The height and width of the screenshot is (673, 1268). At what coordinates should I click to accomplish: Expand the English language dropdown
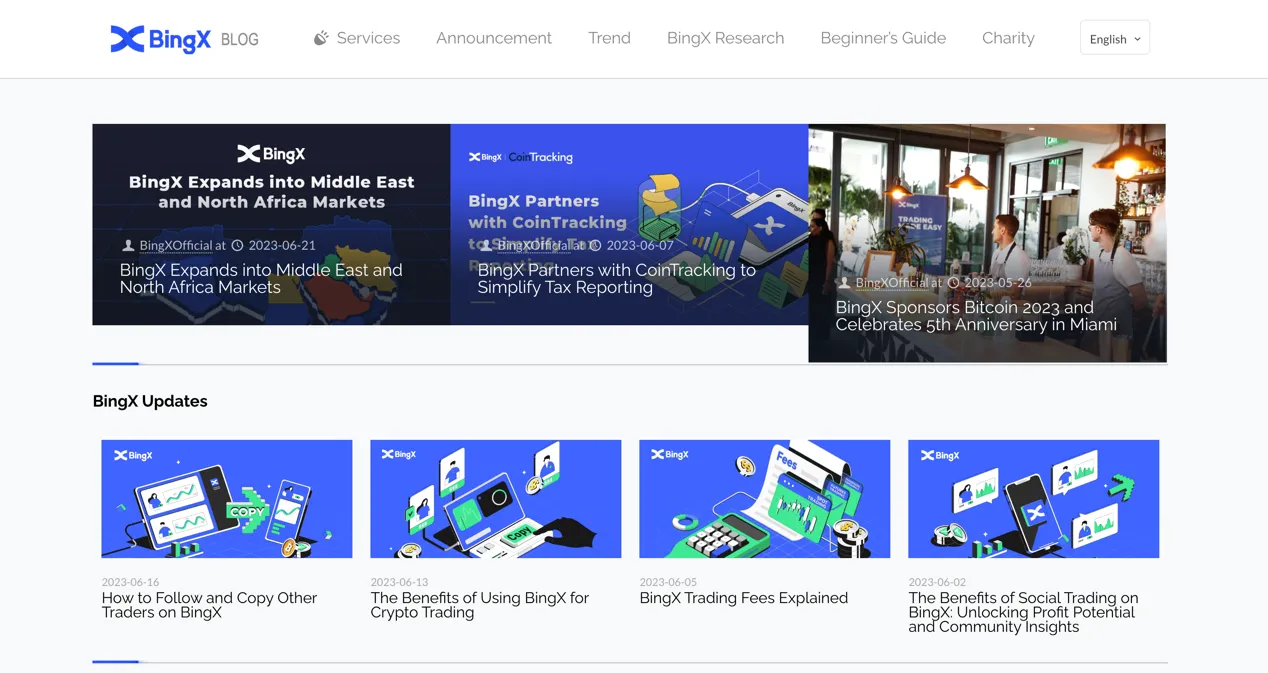point(1115,38)
